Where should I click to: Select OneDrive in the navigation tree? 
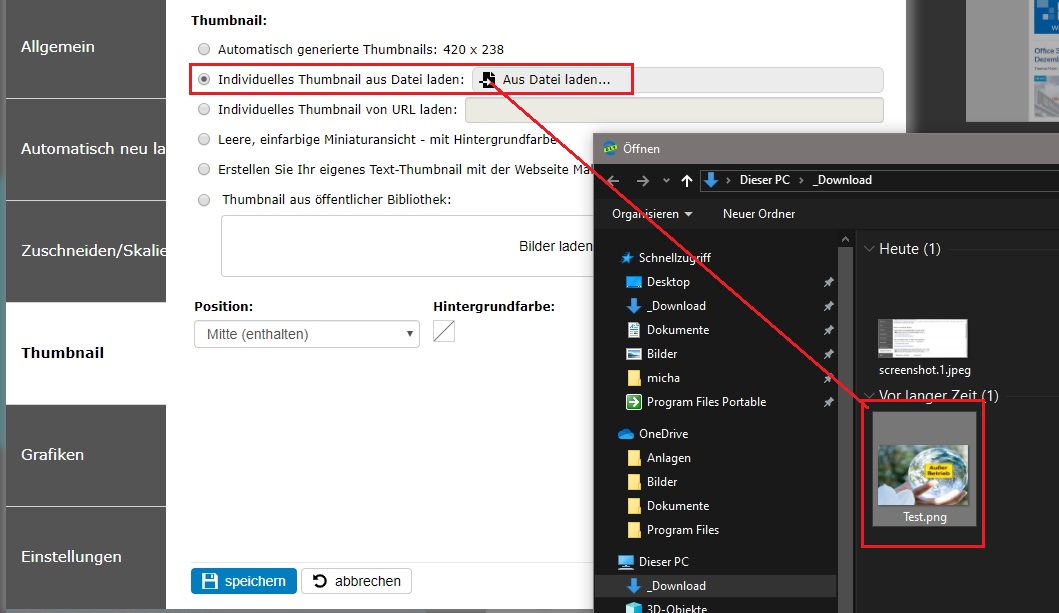coord(662,434)
